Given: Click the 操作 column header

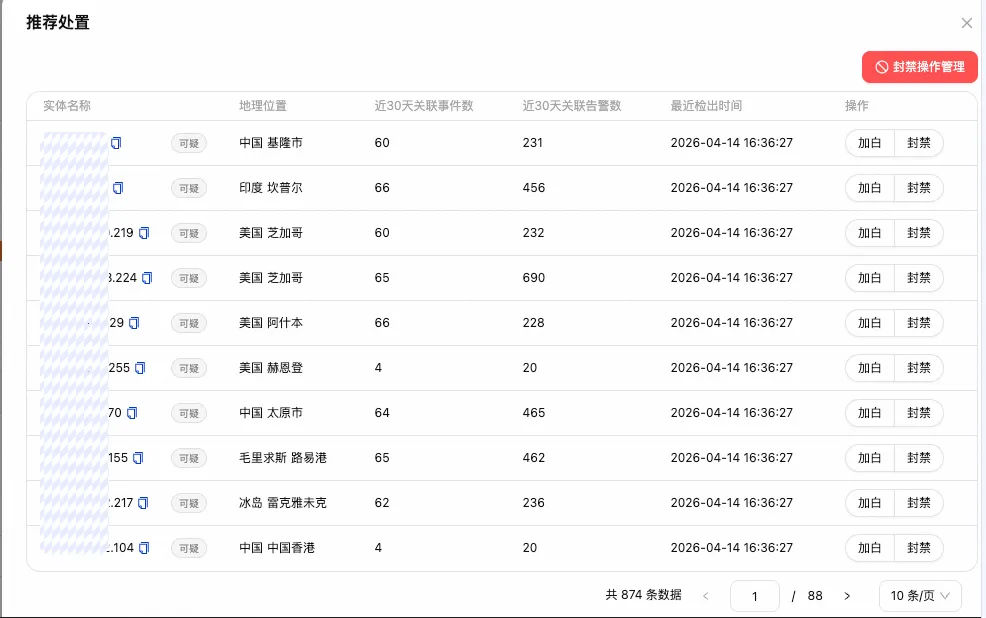Looking at the screenshot, I should tap(856, 106).
